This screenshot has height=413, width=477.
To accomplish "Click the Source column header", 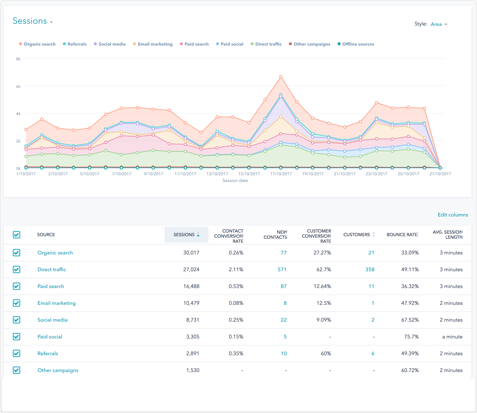I will (x=46, y=235).
